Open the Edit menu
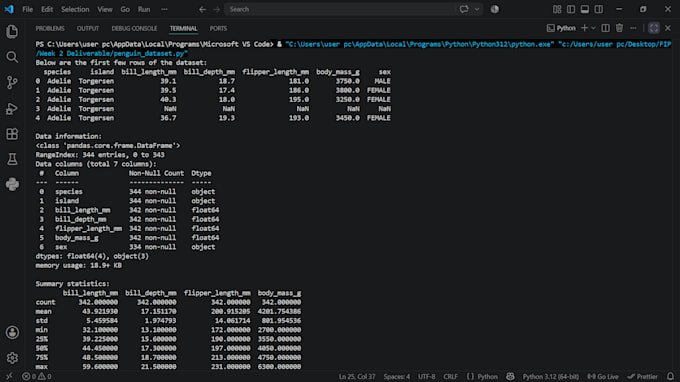This screenshot has width=680, height=382. (47, 9)
